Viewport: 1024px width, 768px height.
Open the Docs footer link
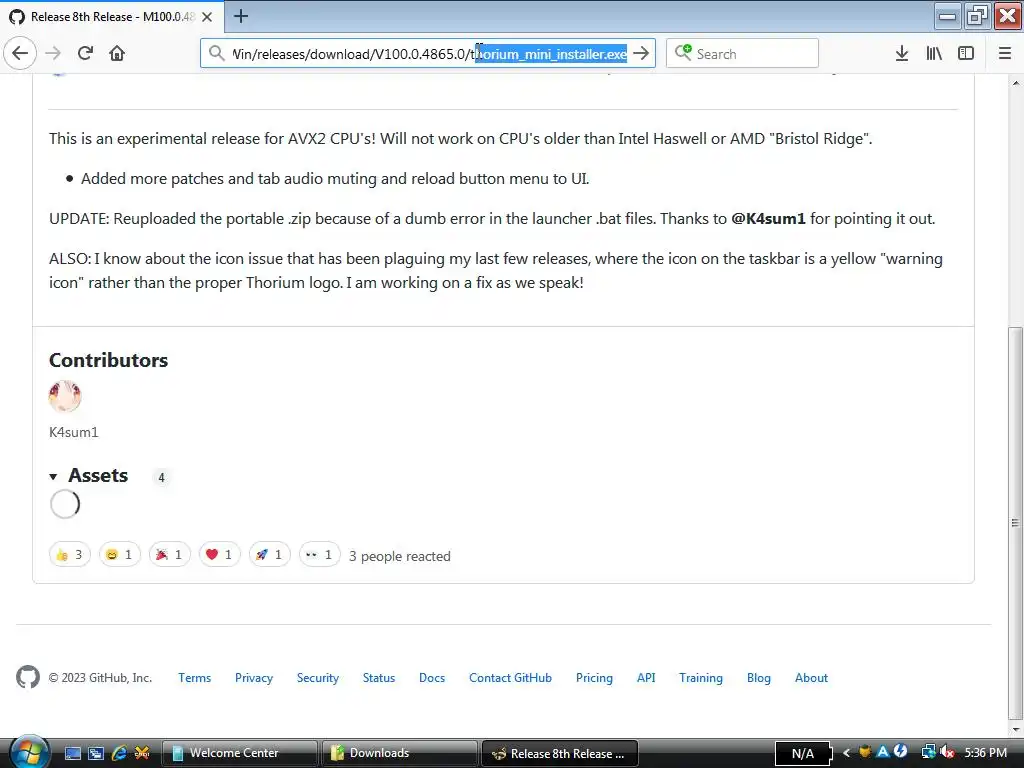(432, 678)
